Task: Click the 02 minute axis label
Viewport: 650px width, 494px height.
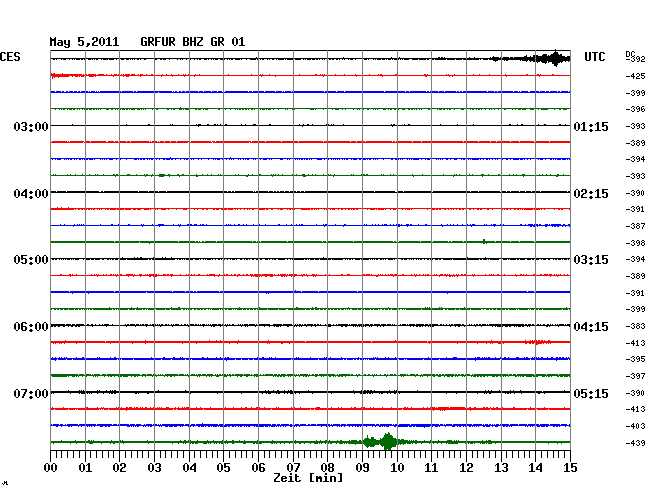Action: click(x=119, y=468)
